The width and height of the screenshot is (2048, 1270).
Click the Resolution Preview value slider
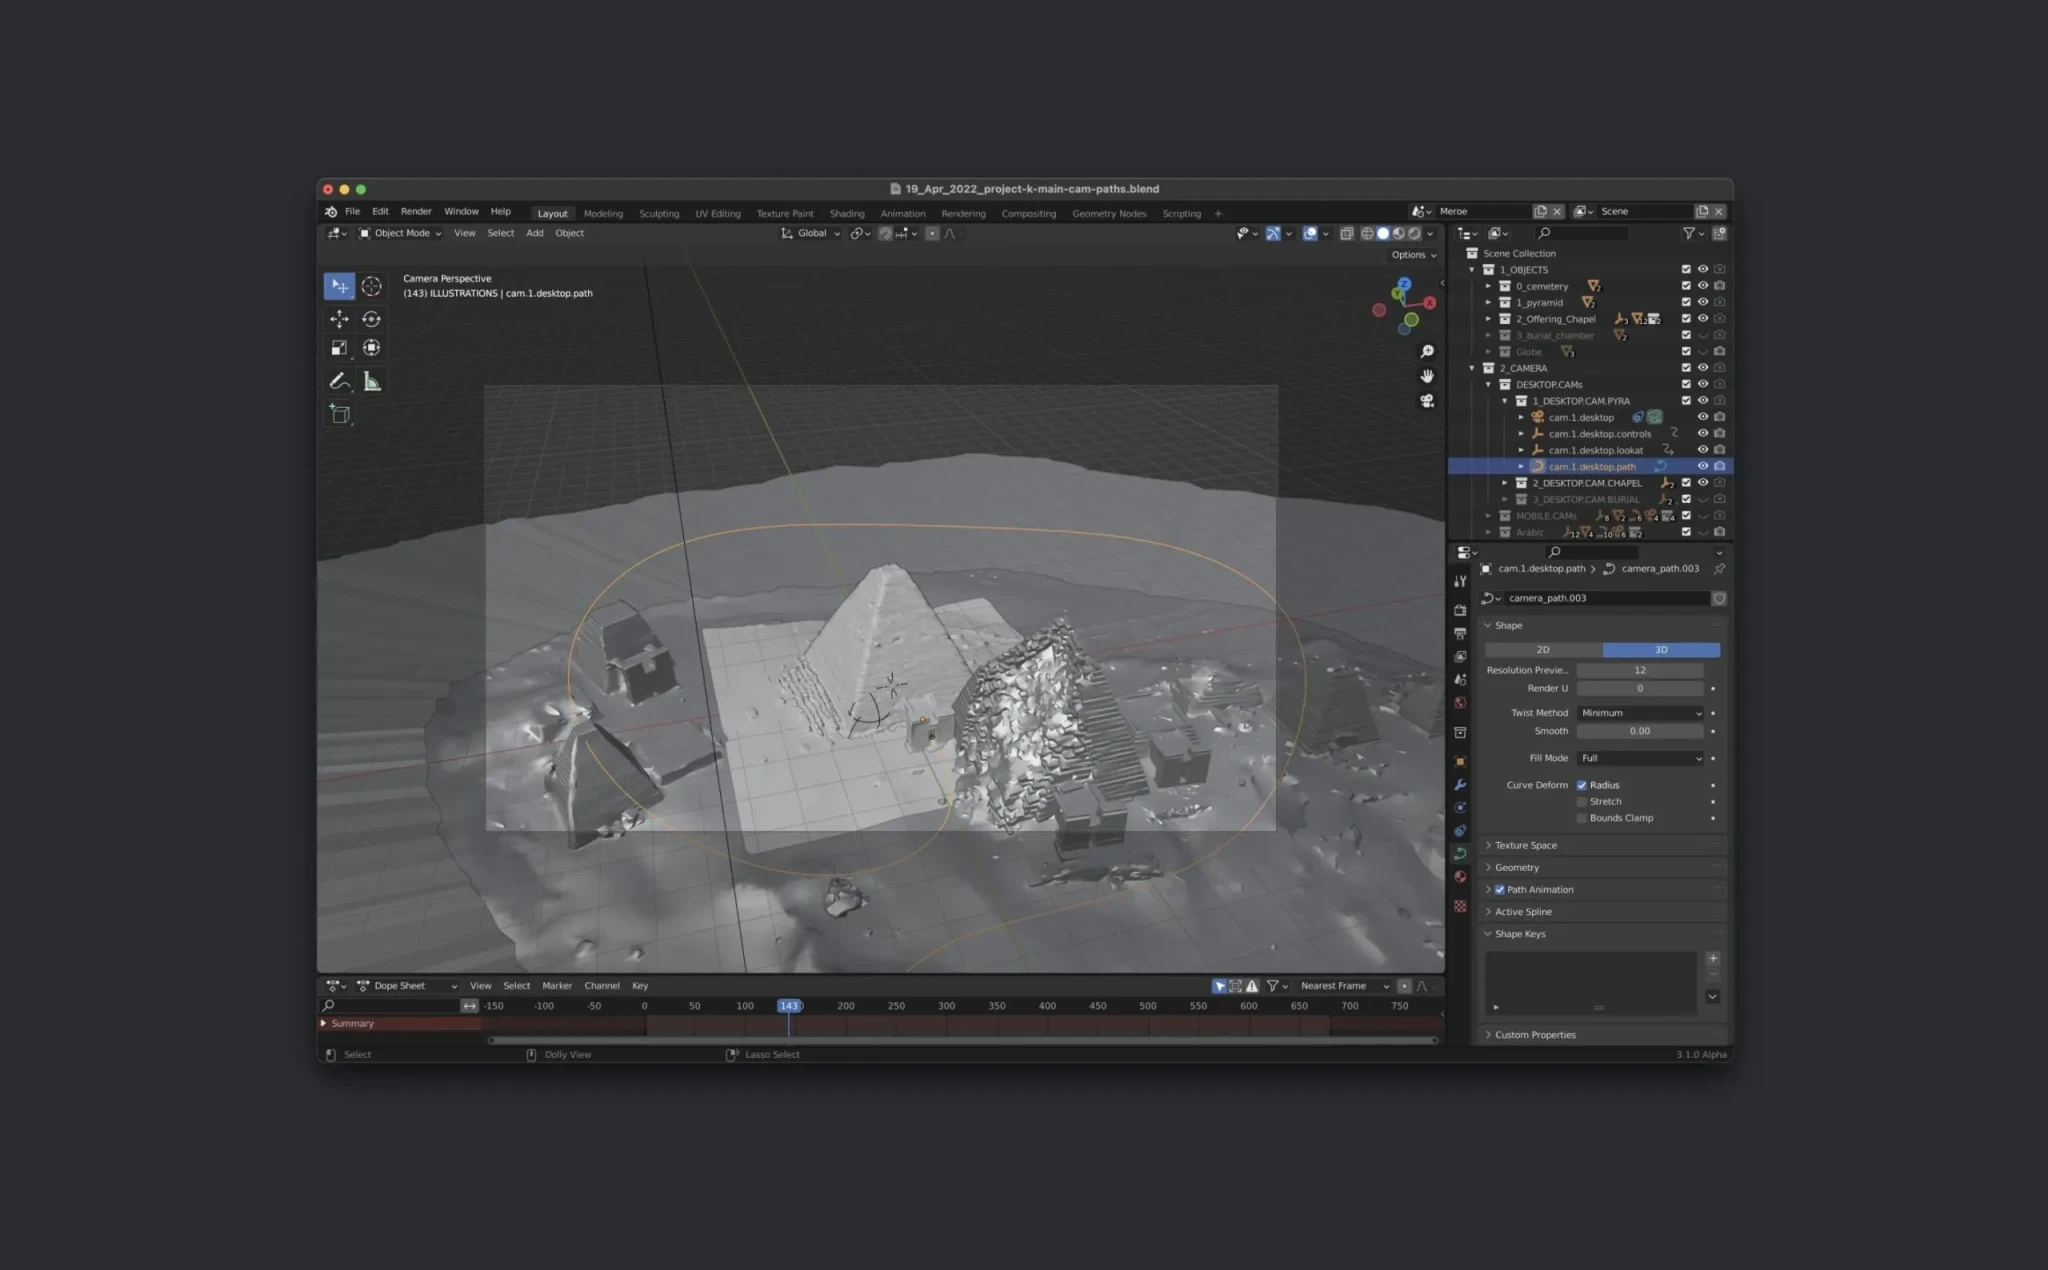coord(1640,670)
